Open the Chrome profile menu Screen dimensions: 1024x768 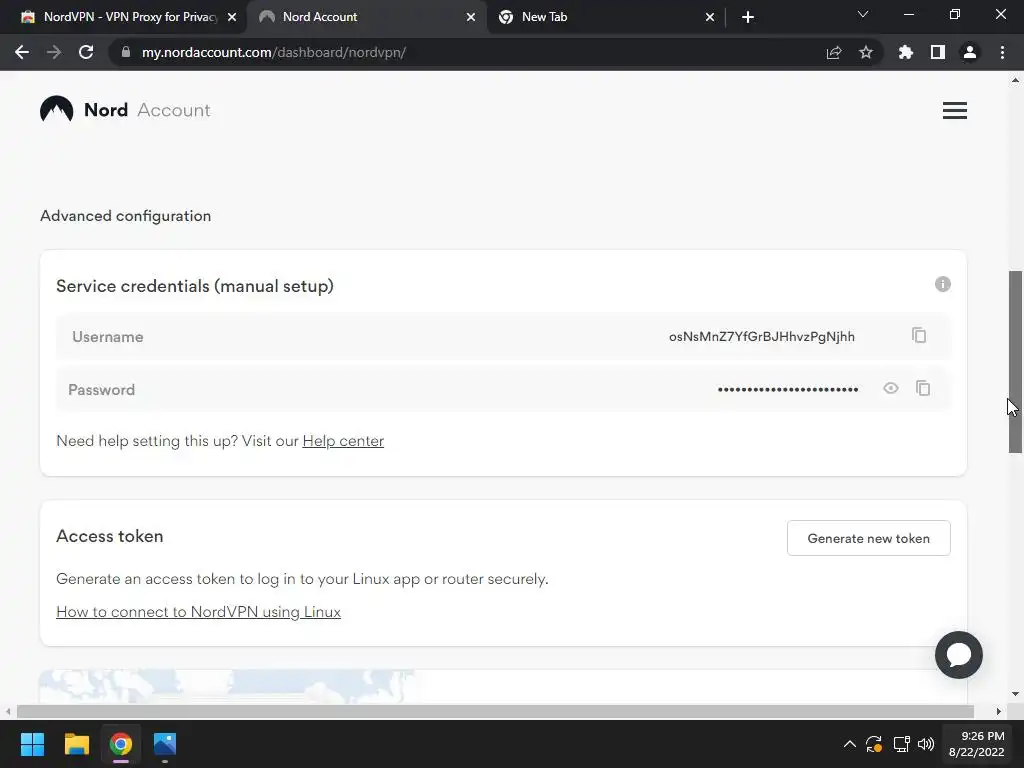click(x=970, y=52)
